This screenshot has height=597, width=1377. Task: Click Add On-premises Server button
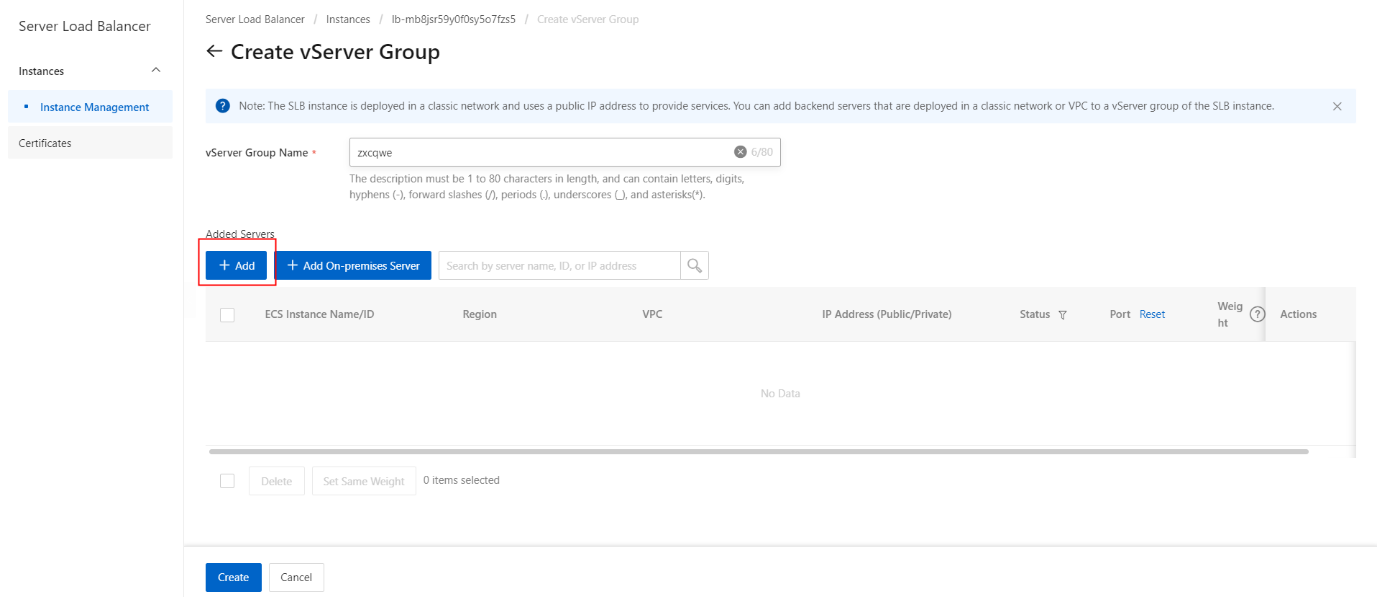(x=353, y=265)
